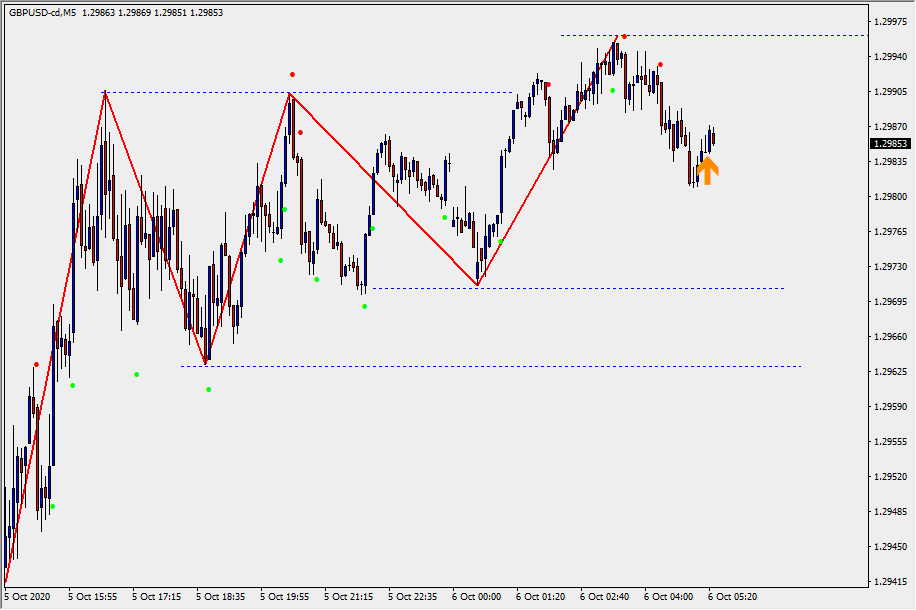Viewport: 916px width, 610px height.
Task: Click the 5 Oct 18:35 time label
Action: (x=220, y=596)
